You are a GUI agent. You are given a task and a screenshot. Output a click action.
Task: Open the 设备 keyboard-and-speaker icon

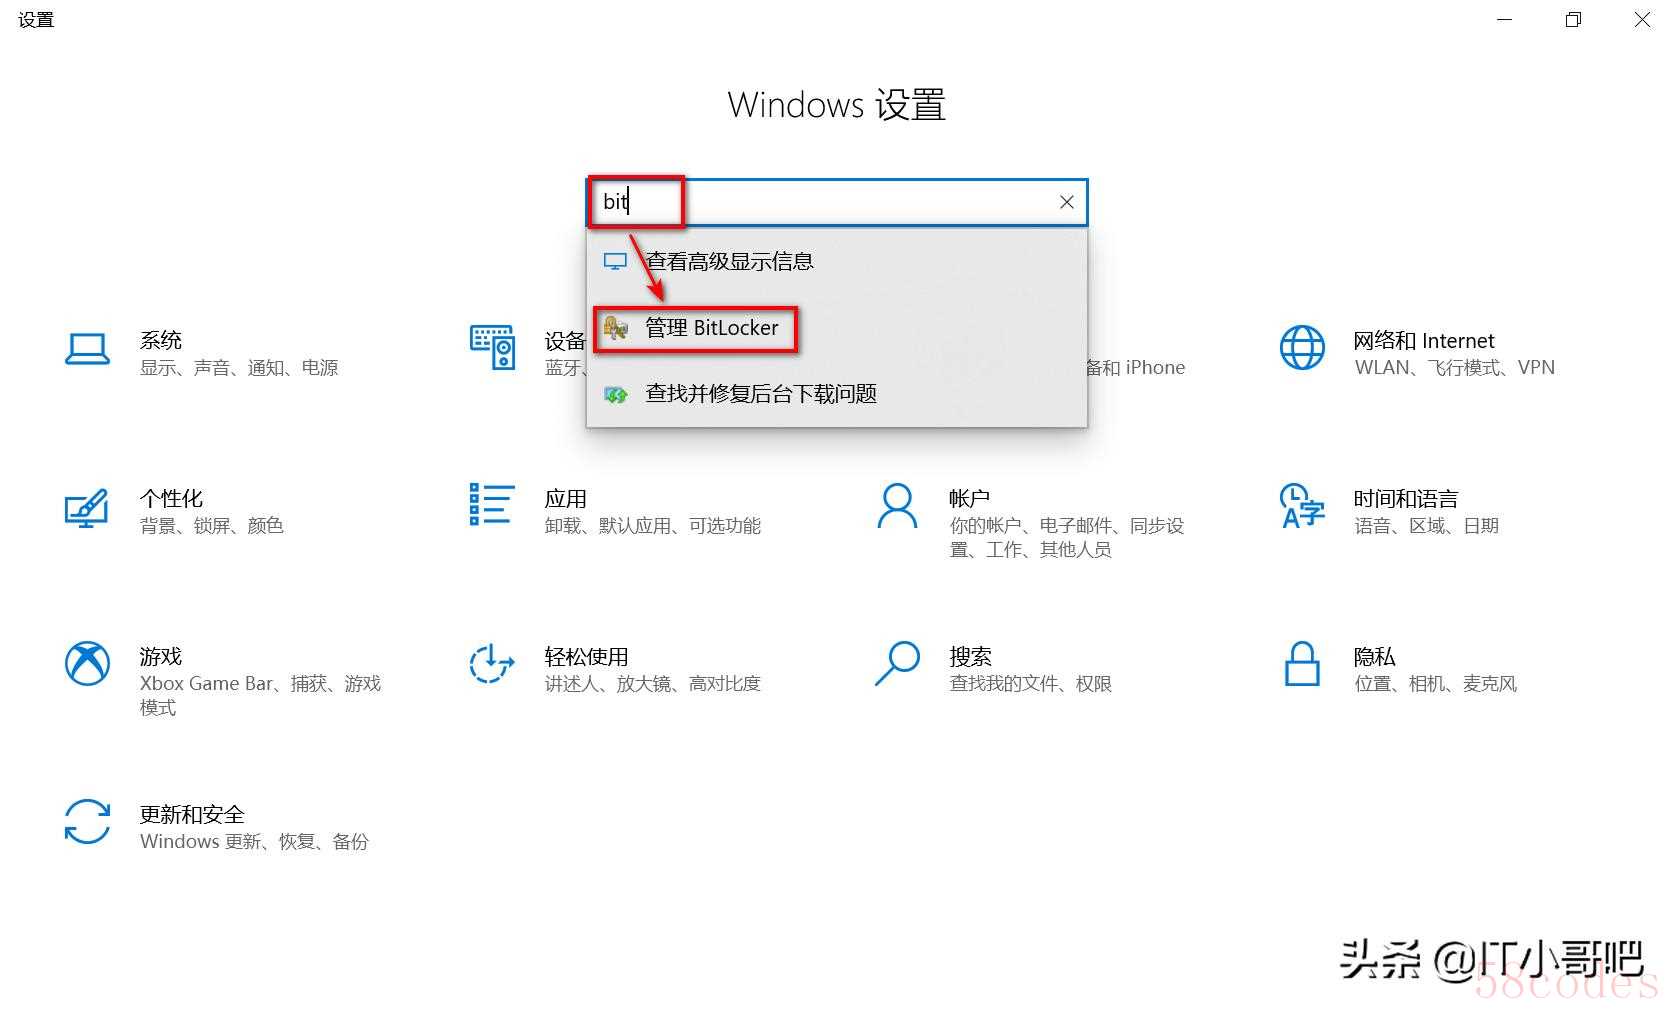click(x=492, y=347)
